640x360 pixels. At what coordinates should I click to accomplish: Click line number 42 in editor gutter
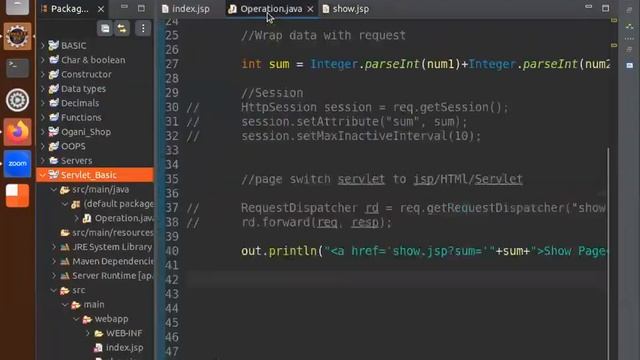(172, 280)
